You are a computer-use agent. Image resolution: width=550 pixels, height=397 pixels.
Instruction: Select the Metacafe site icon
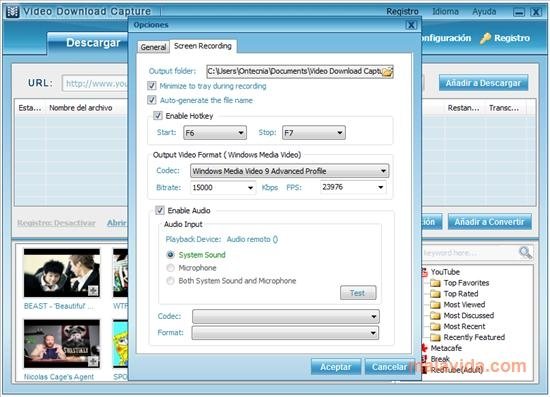[x=424, y=348]
